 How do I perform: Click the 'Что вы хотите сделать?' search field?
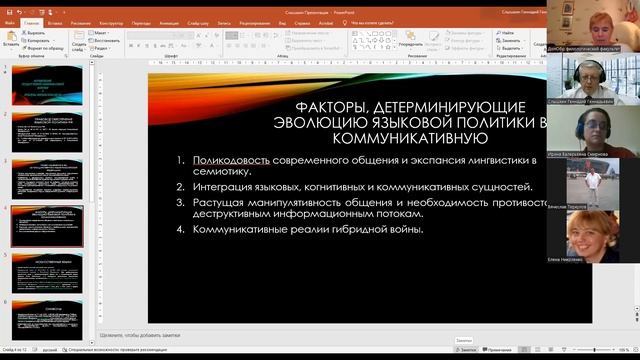coord(372,23)
